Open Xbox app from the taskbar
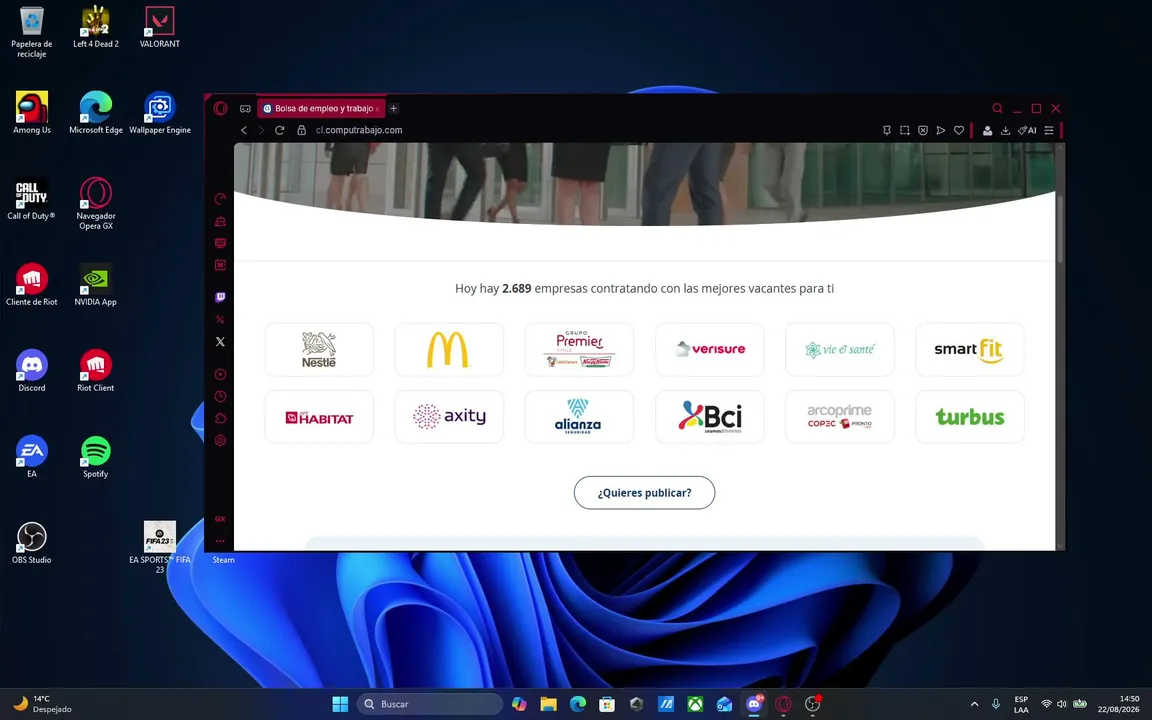1152x720 pixels. pyautogui.click(x=694, y=704)
